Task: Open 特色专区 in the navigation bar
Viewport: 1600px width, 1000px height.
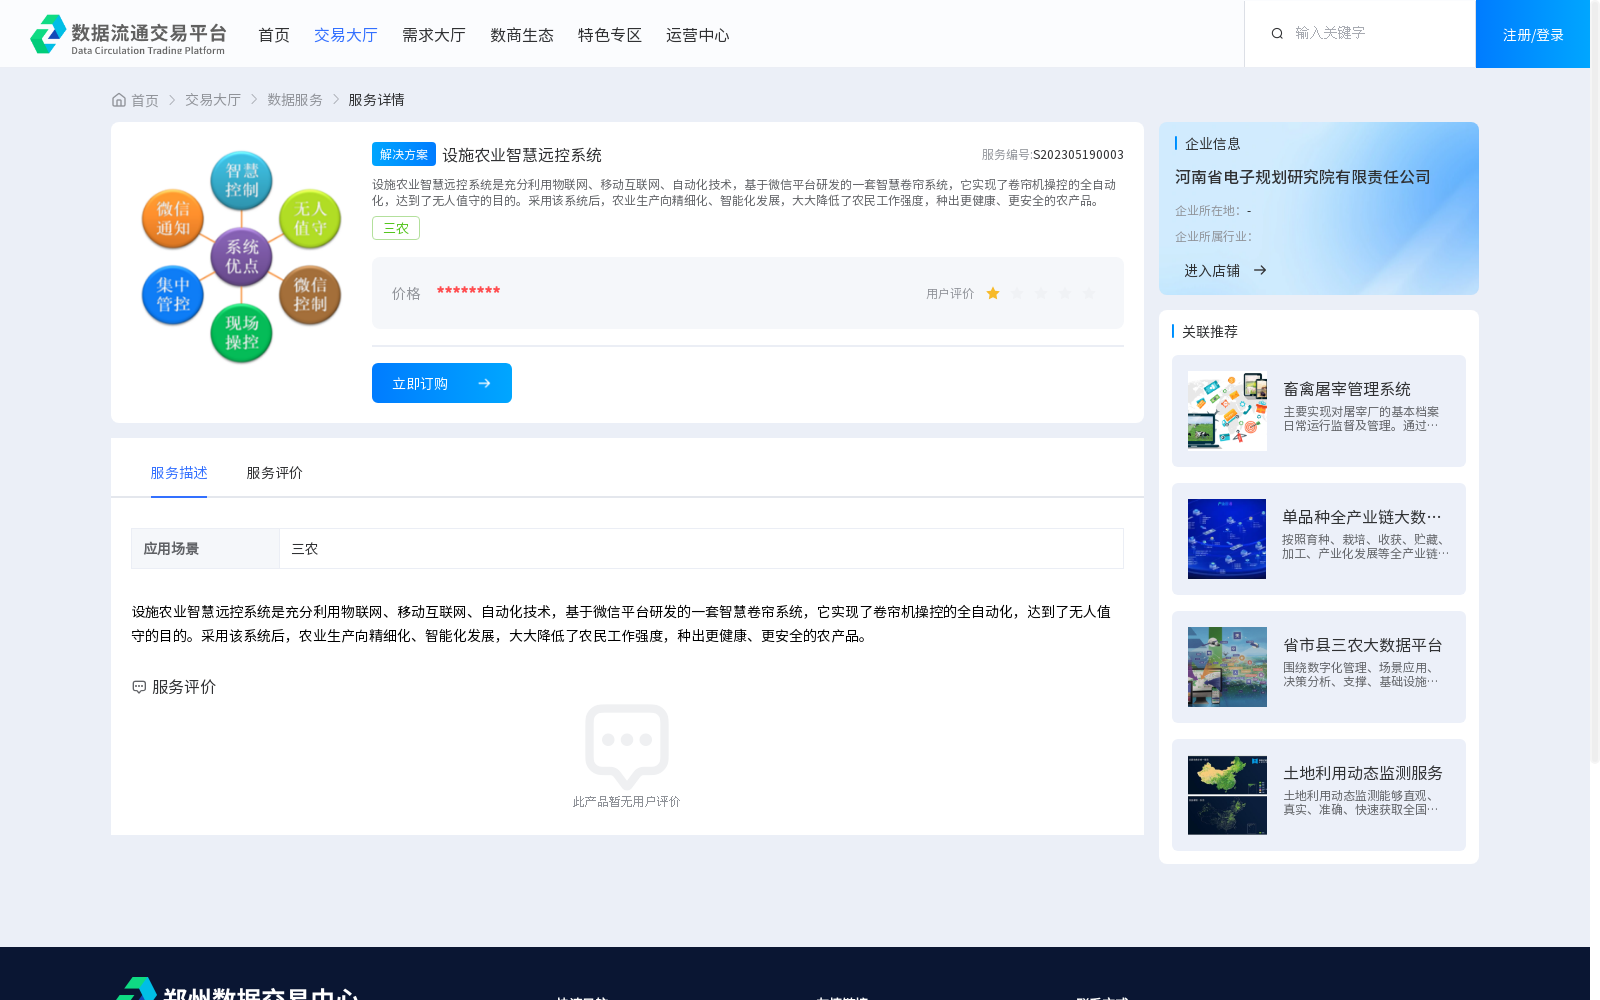Action: click(610, 35)
